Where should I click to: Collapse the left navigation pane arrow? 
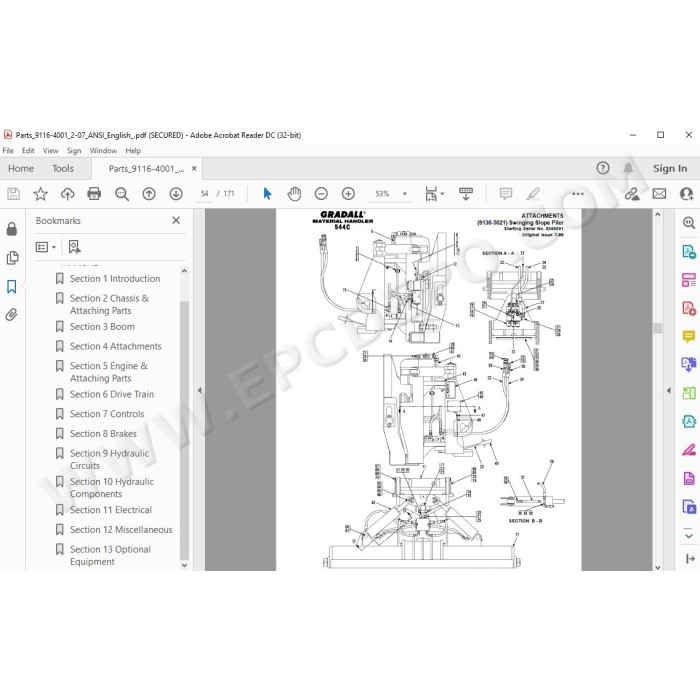coord(199,390)
